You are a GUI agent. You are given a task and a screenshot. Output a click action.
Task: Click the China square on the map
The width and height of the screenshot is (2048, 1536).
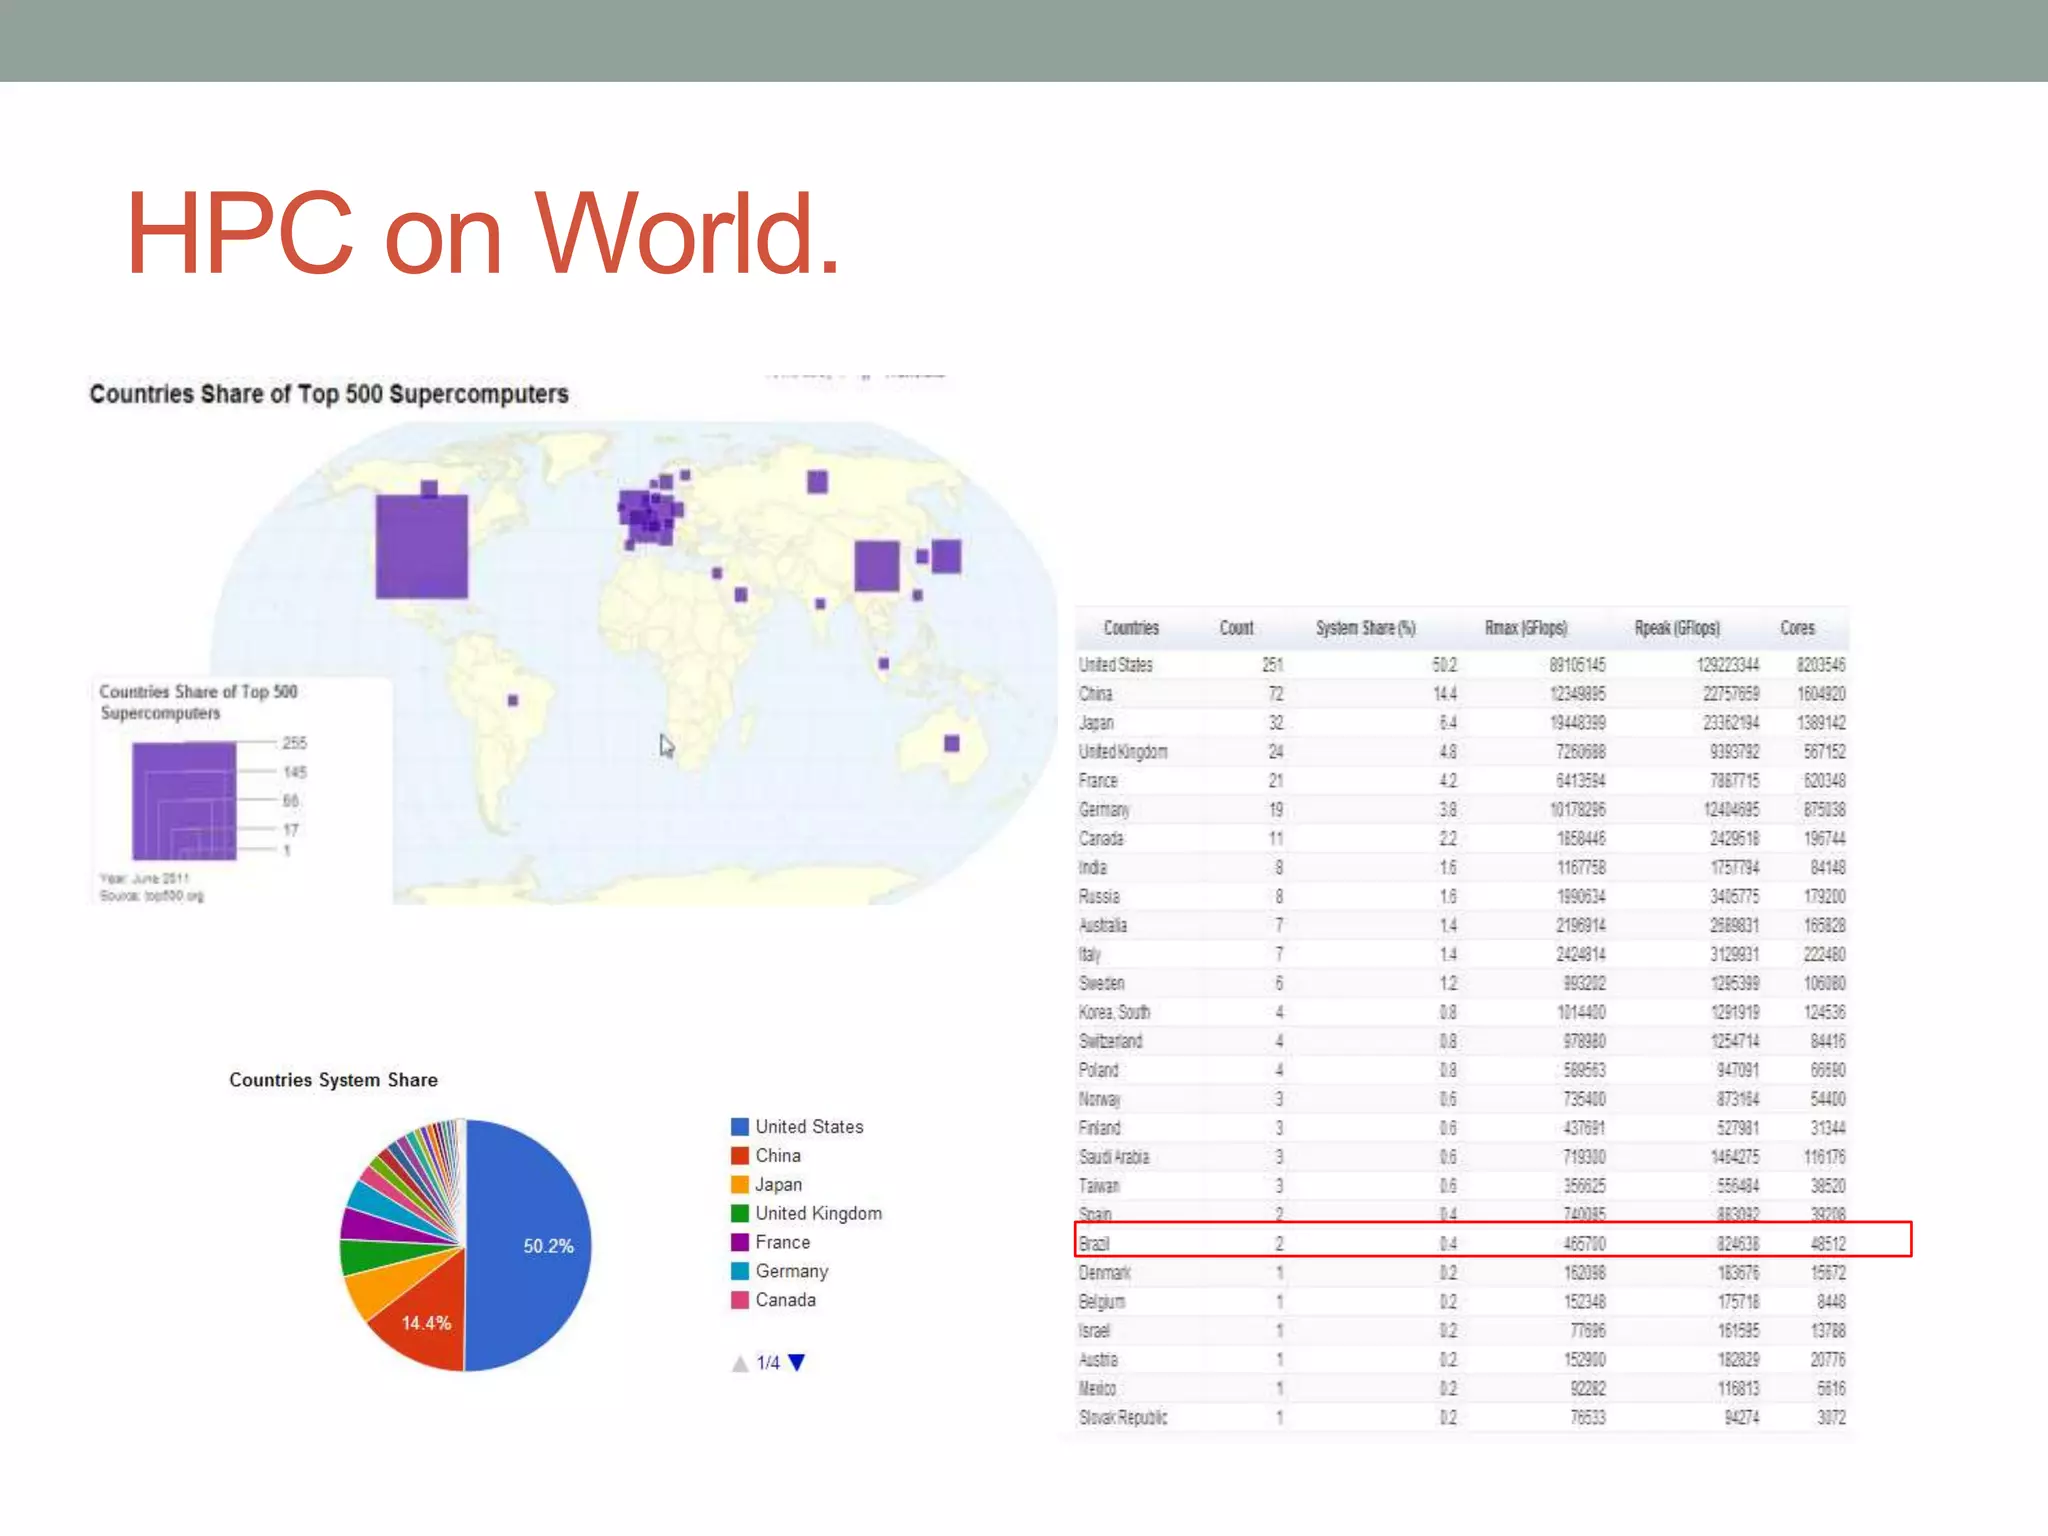point(876,566)
